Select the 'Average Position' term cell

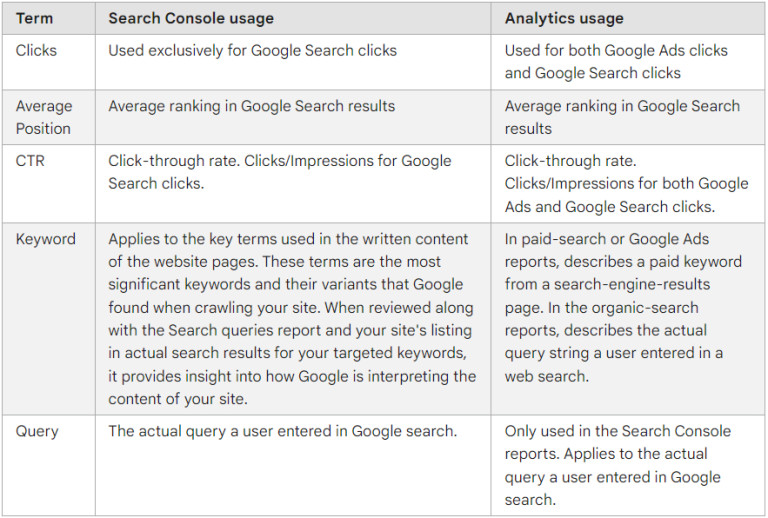pos(43,117)
